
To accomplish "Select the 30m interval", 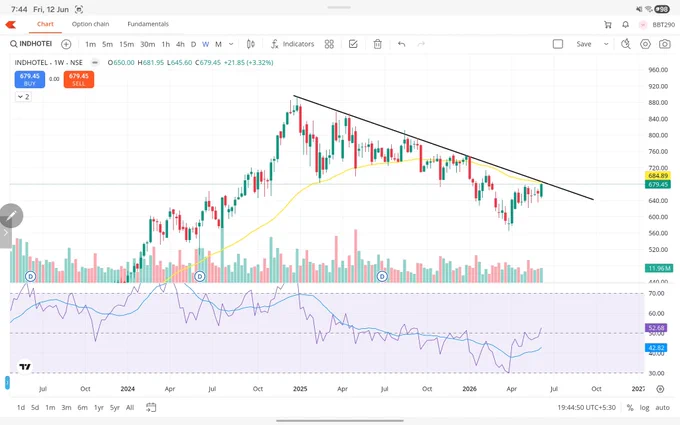I will 147,44.
